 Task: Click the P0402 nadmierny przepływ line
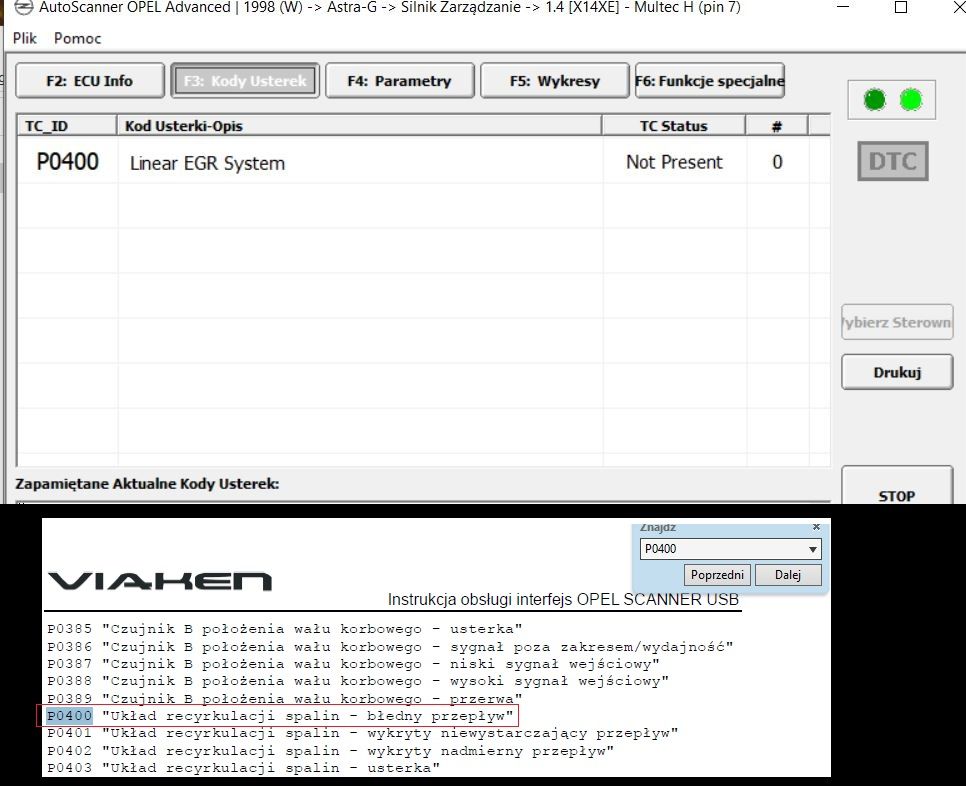click(x=330, y=751)
